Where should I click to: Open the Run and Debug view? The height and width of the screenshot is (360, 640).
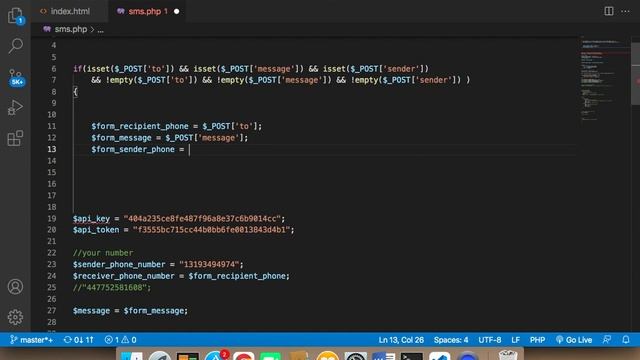tap(16, 108)
